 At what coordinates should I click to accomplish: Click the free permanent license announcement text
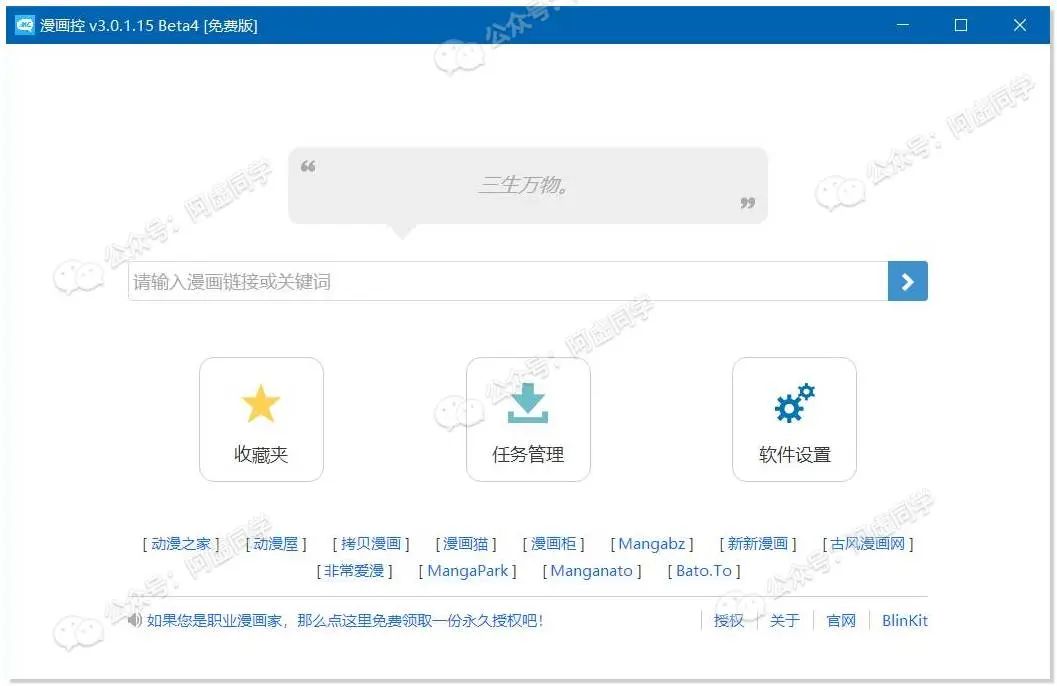point(344,621)
